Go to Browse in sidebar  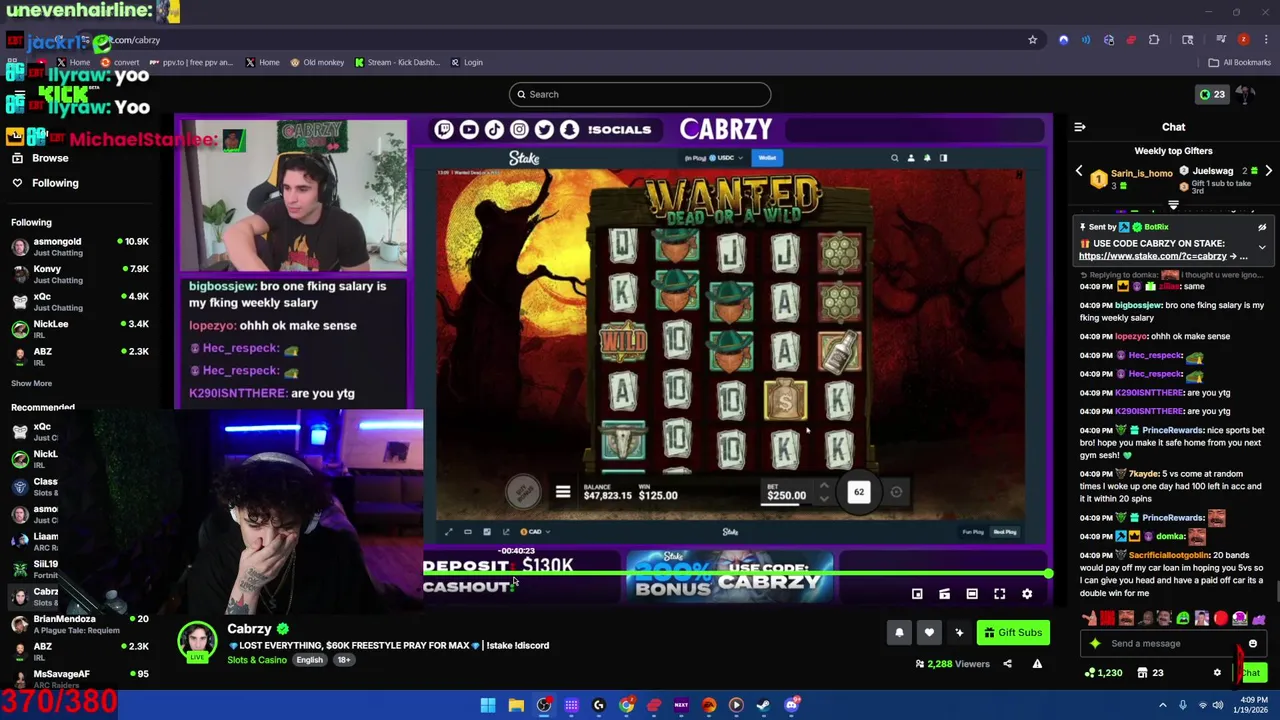(50, 158)
